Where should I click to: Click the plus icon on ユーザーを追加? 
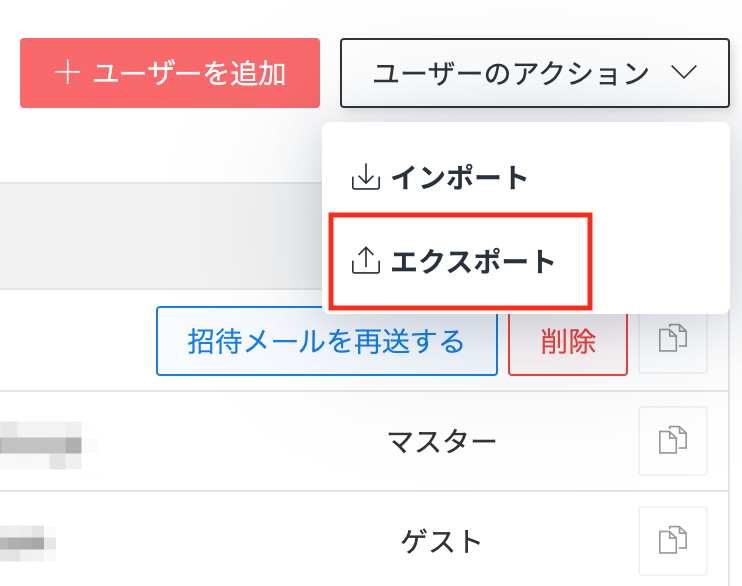coord(67,73)
